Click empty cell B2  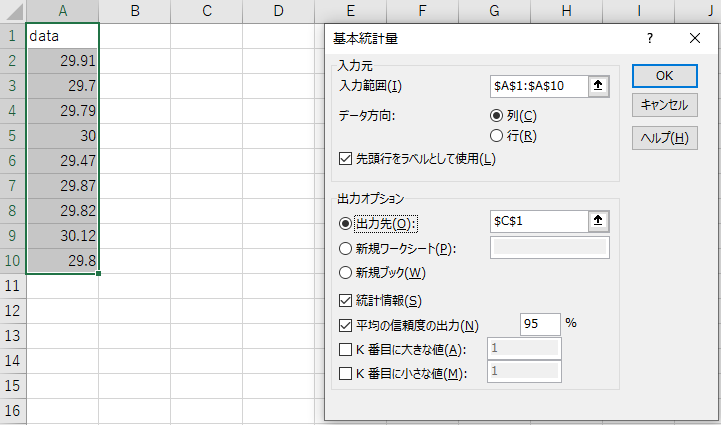tap(135, 61)
